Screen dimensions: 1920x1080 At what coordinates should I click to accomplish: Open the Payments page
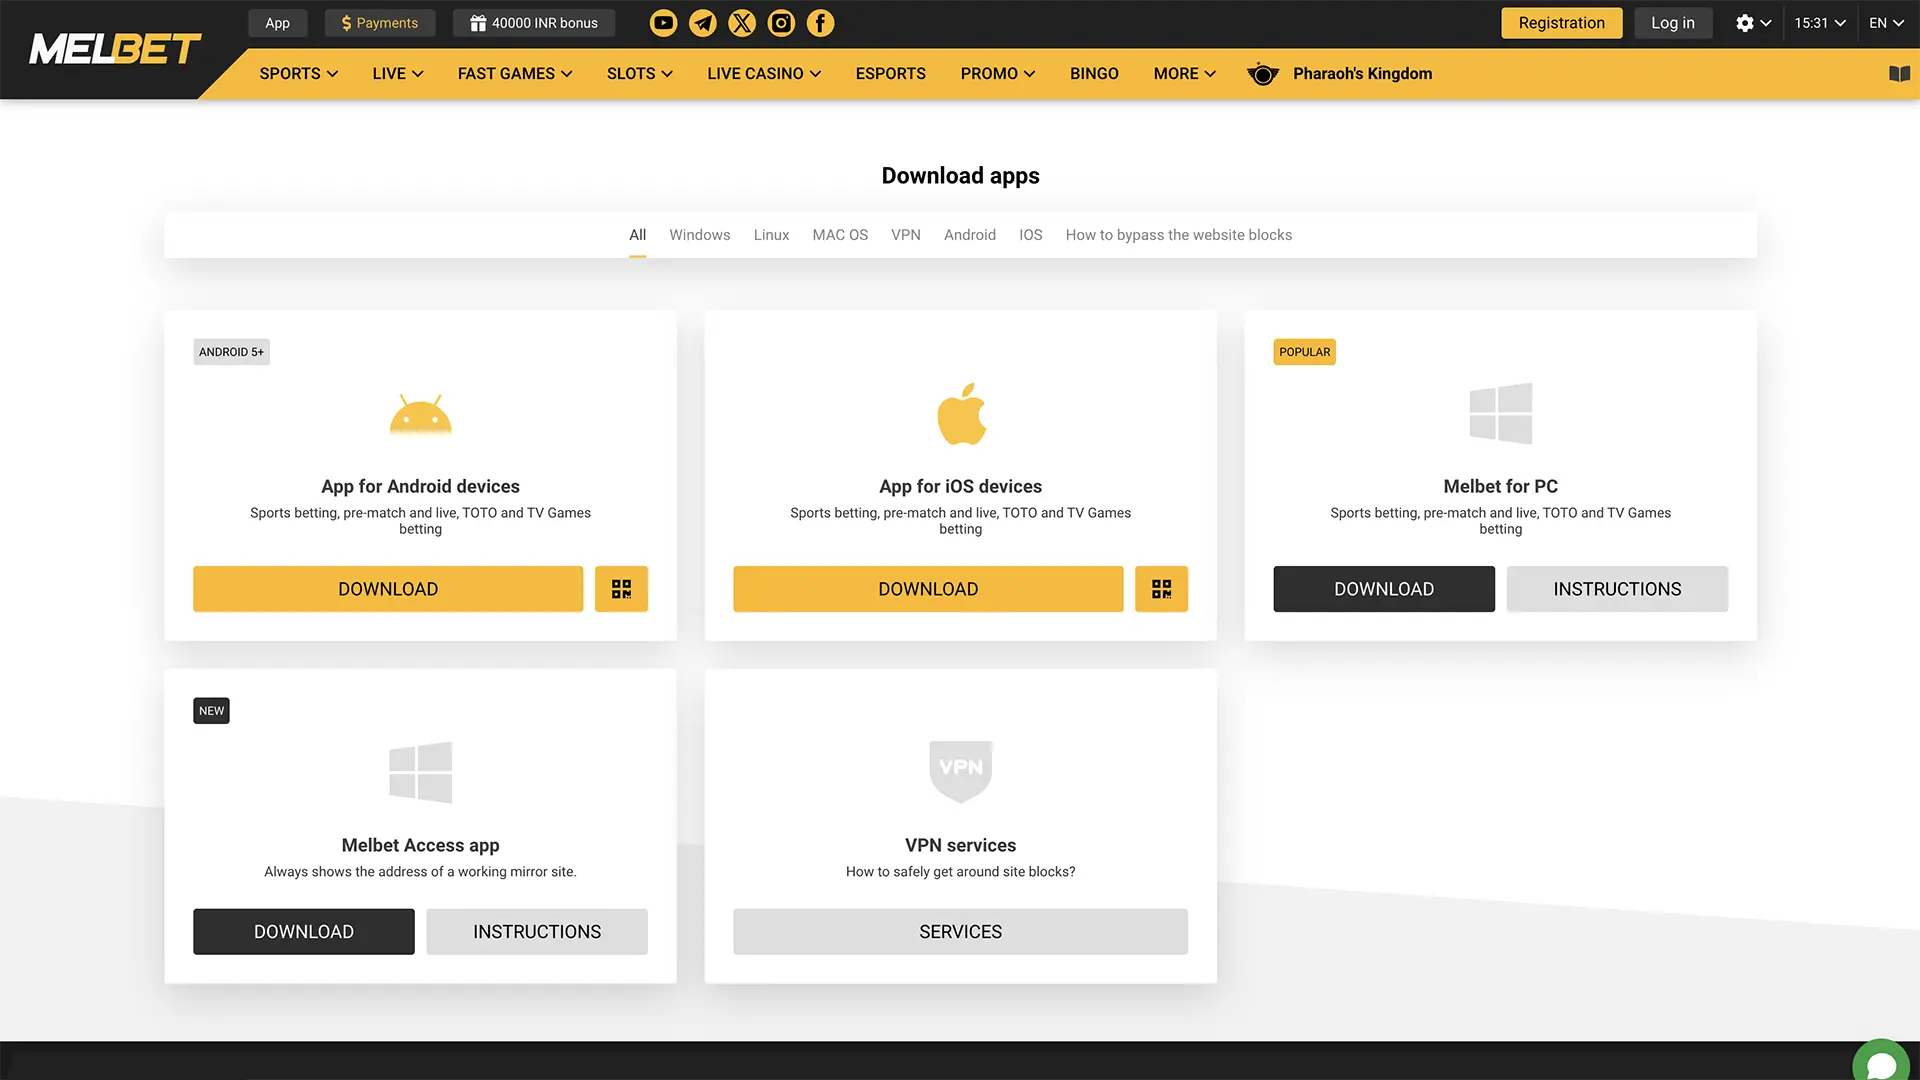[380, 22]
